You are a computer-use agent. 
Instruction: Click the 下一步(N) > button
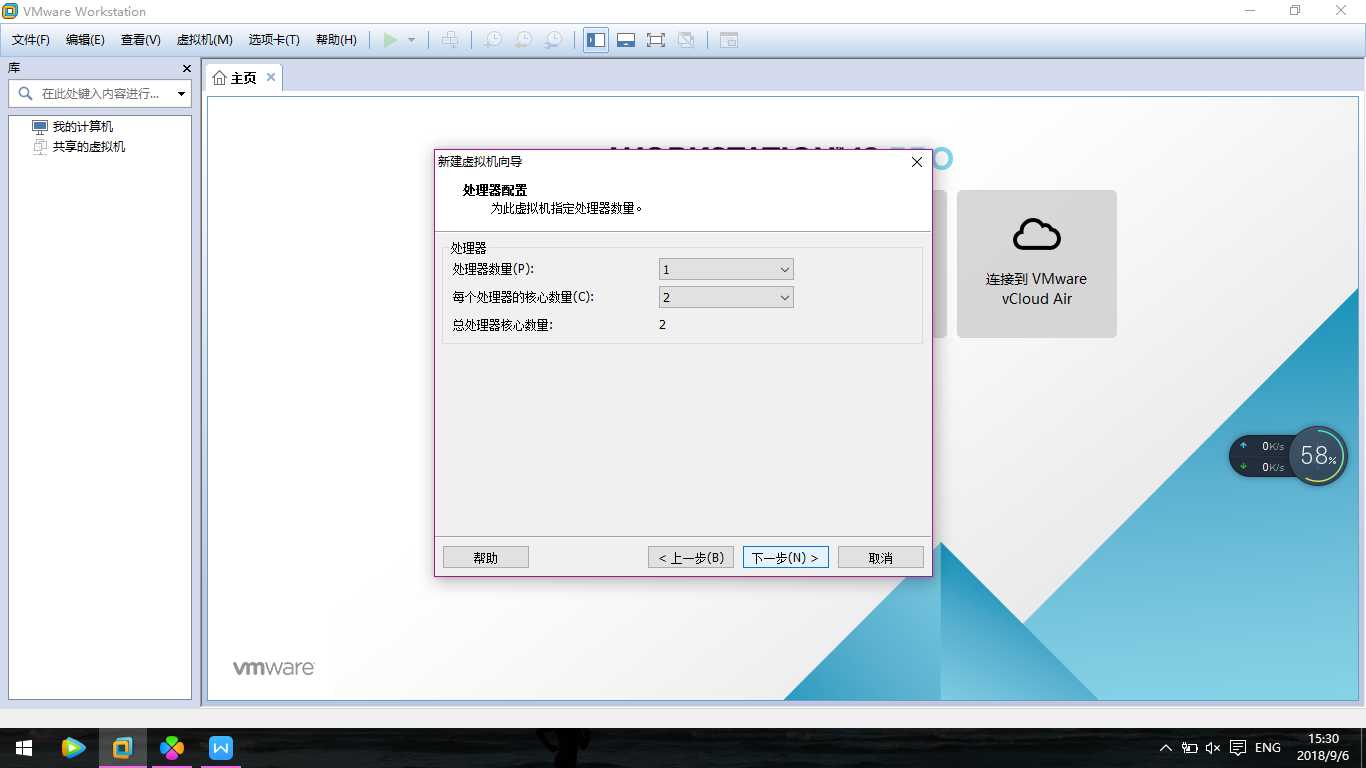coord(786,557)
